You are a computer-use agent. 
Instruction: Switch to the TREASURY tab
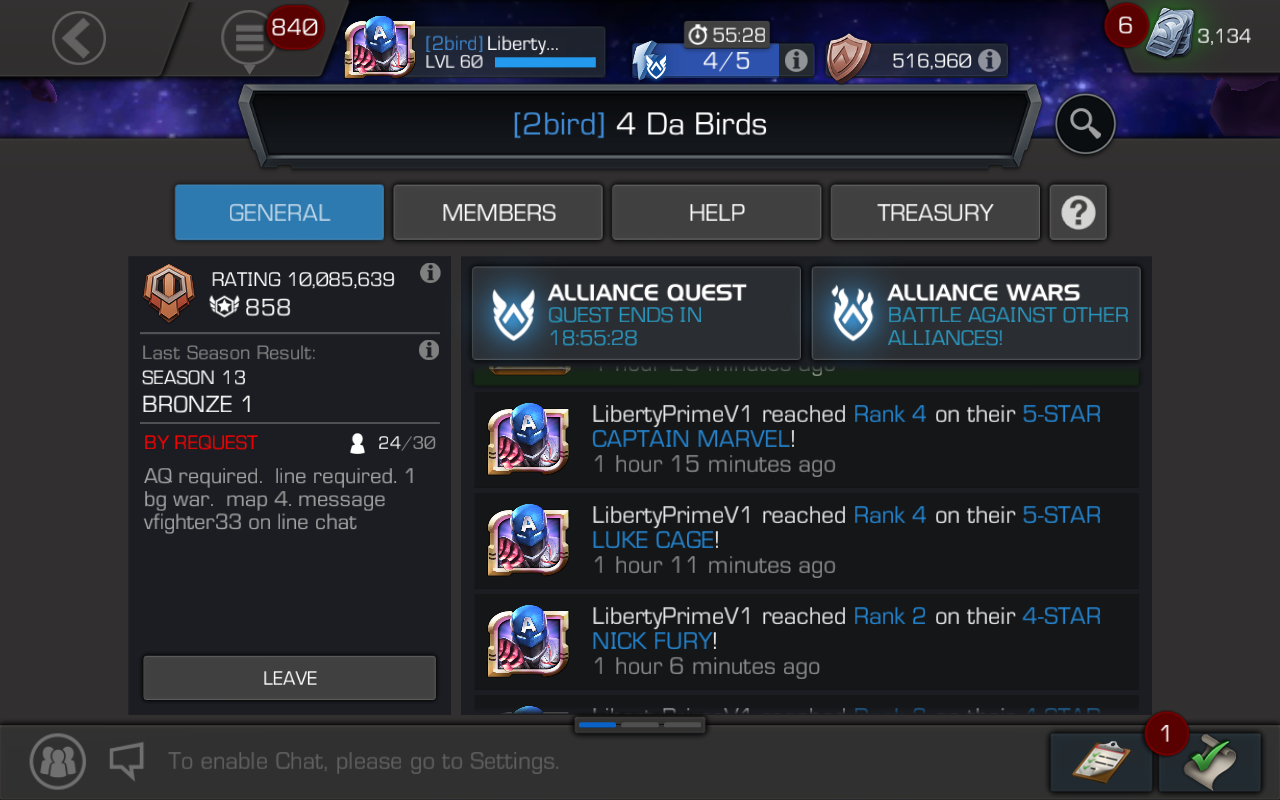tap(935, 212)
